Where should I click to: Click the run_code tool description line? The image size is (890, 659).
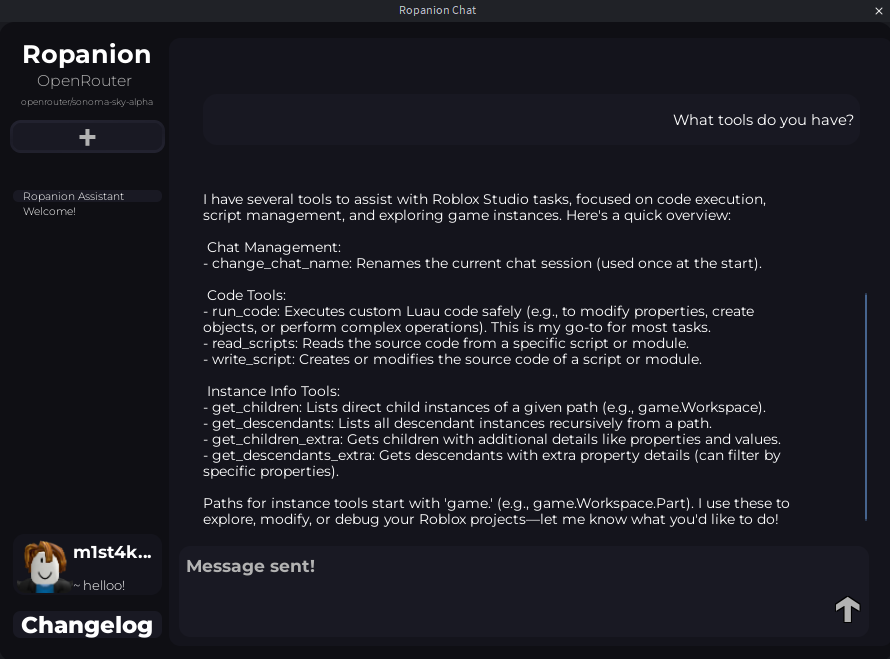pos(478,319)
